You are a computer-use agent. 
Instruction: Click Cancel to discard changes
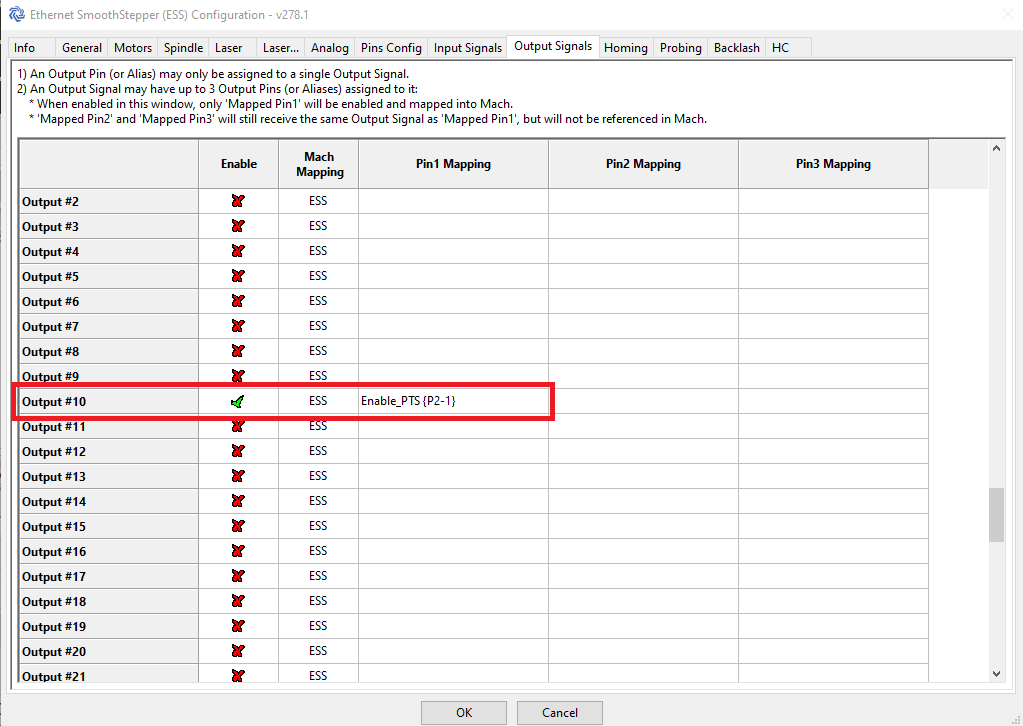click(559, 712)
